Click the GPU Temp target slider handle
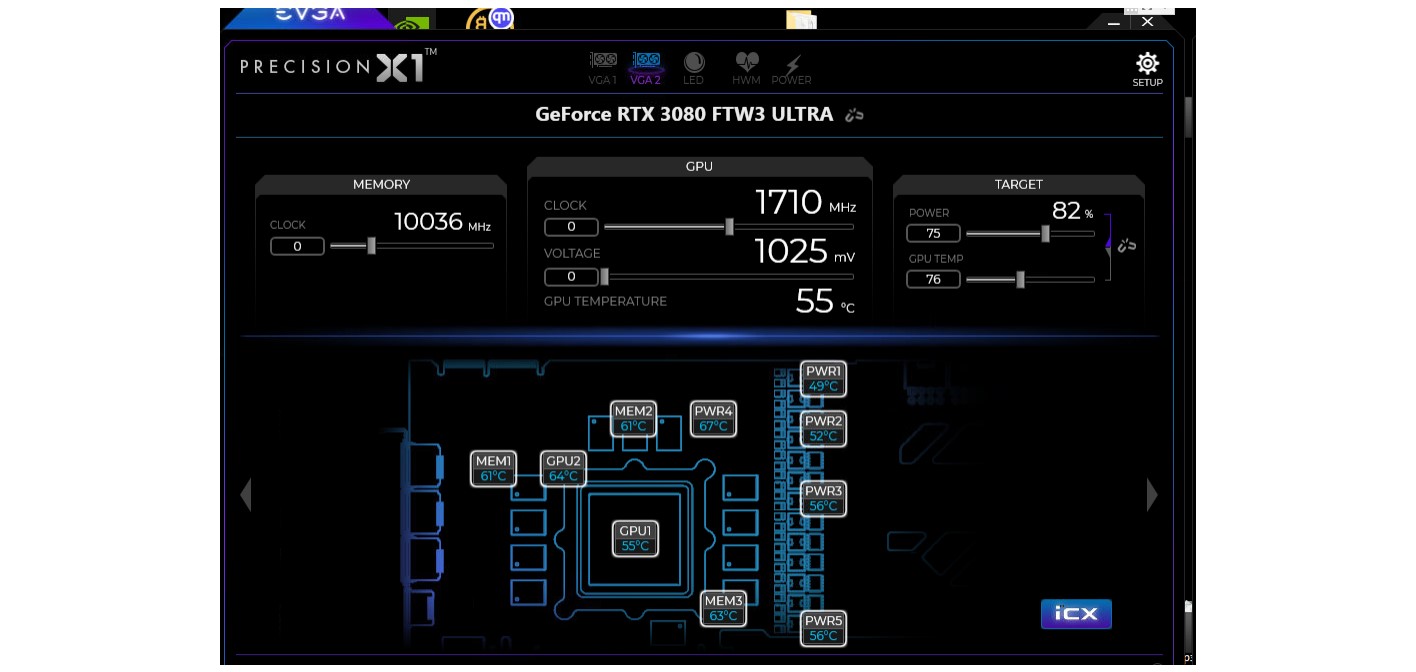The image size is (1416, 672). coord(1020,279)
